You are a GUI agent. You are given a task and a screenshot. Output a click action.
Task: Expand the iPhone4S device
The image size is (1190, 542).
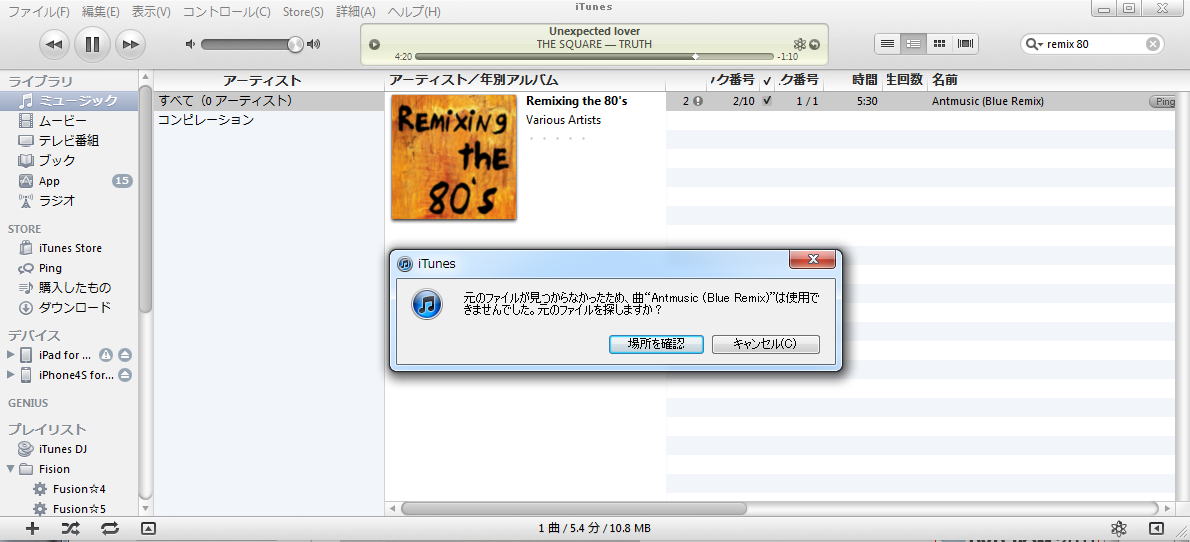pos(11,374)
